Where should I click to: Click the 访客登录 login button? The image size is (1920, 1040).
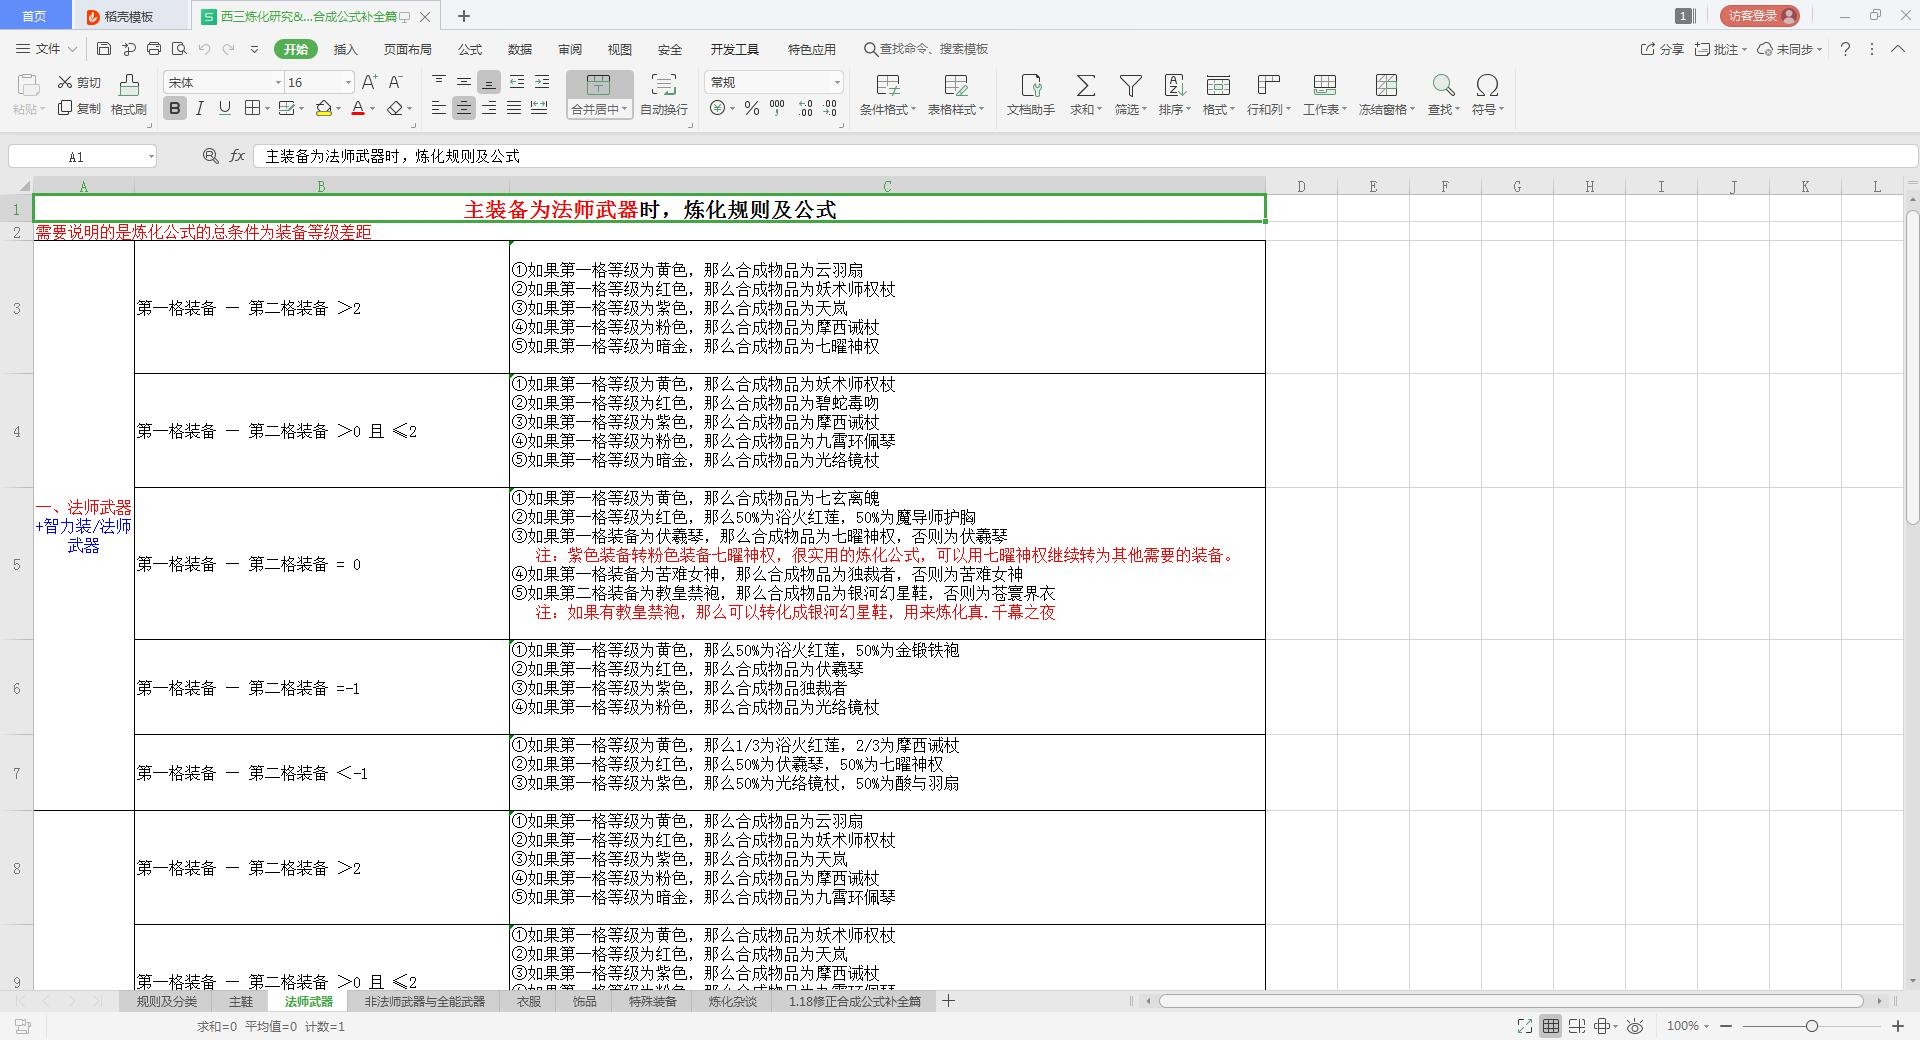tap(1760, 15)
